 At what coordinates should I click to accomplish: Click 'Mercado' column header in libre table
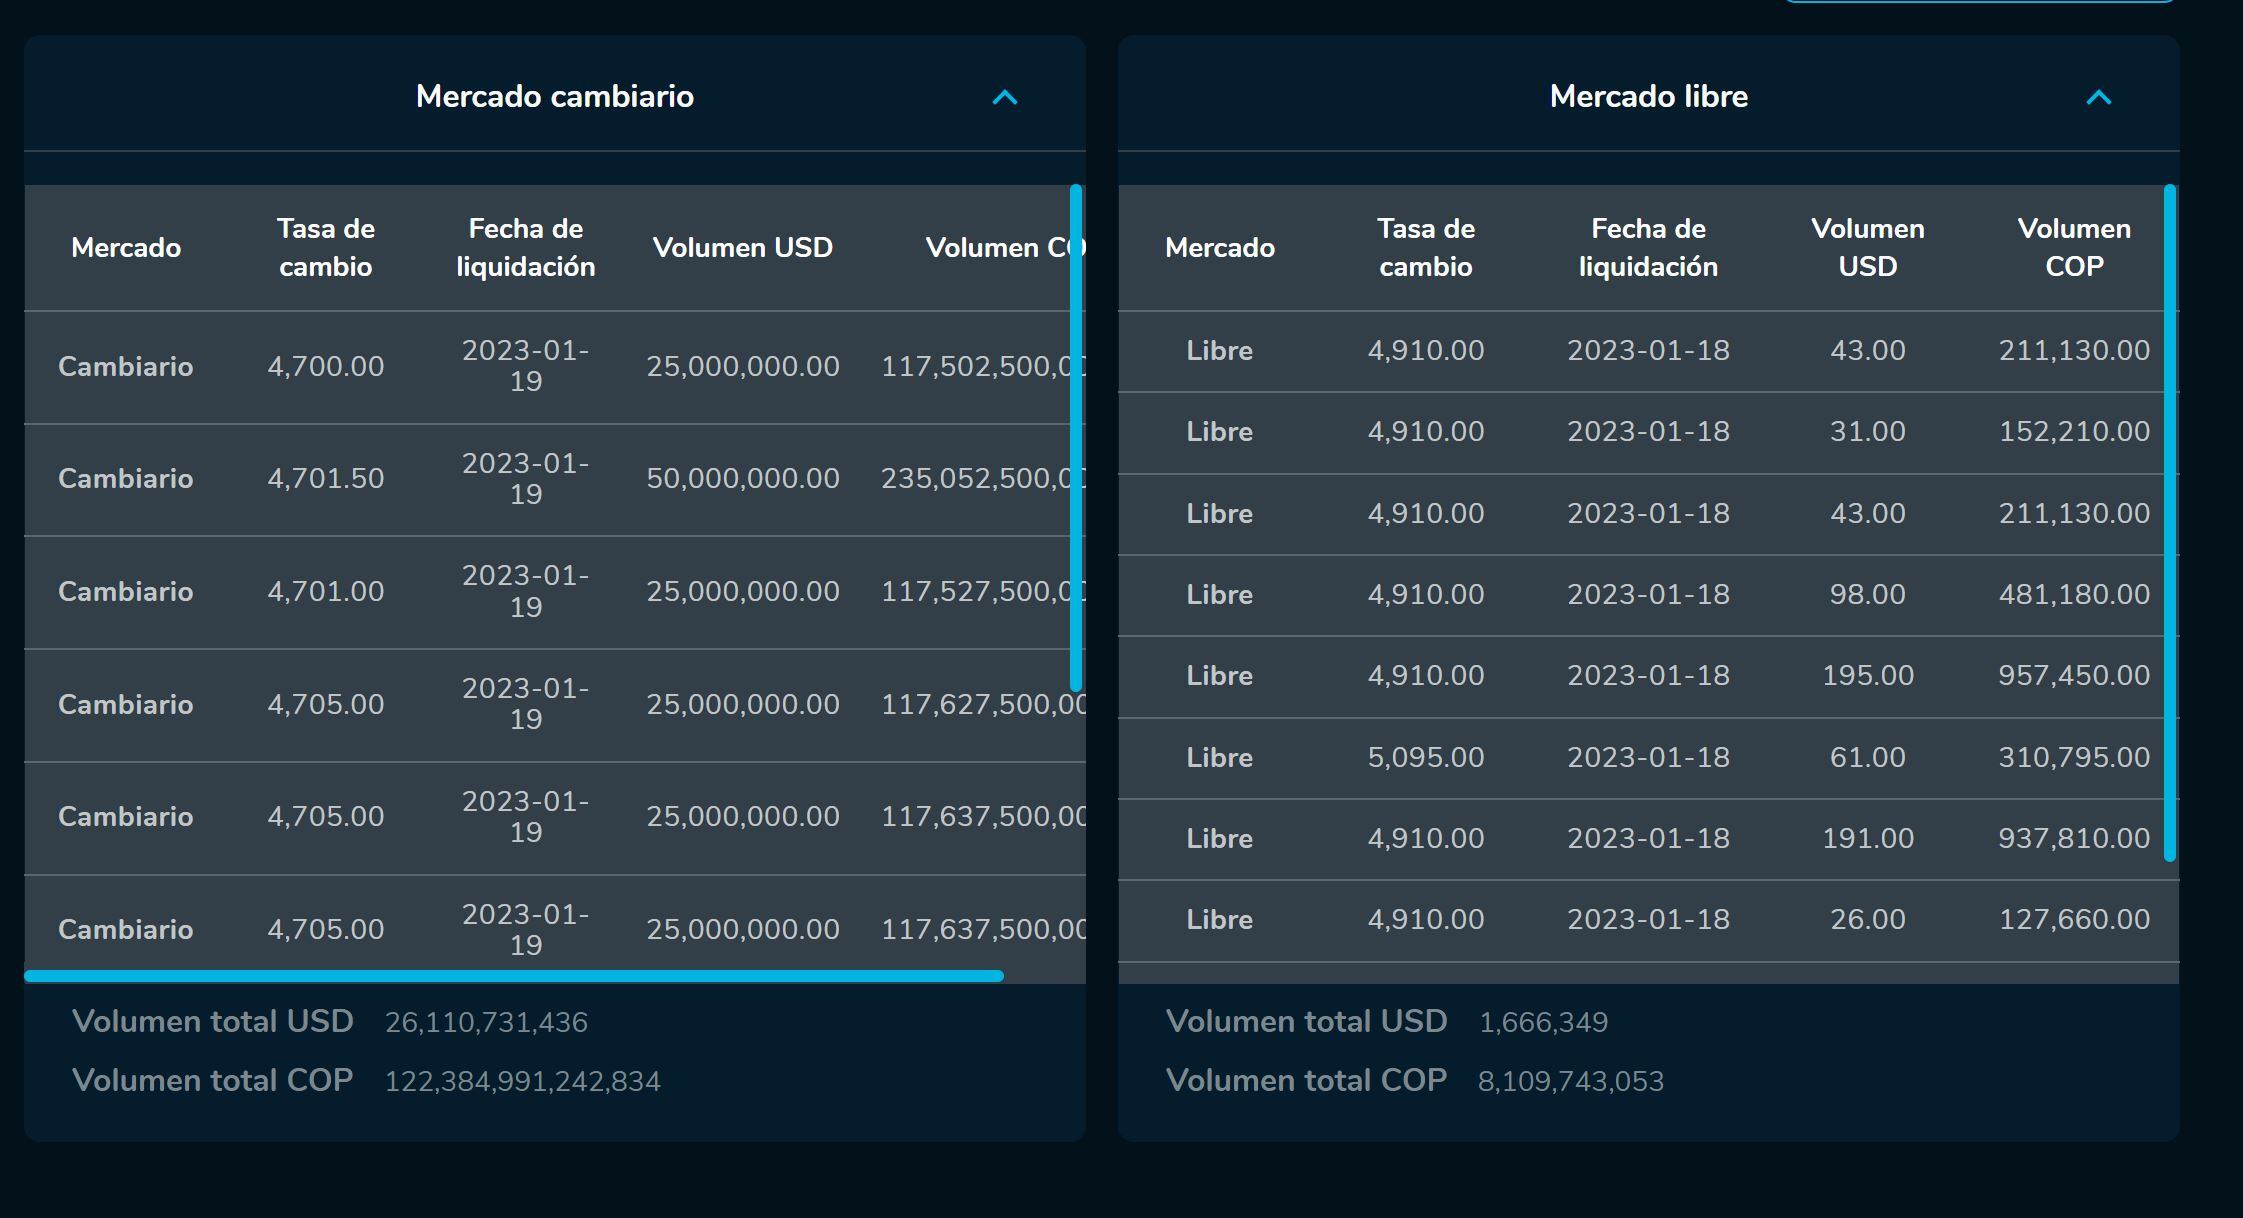[1219, 247]
